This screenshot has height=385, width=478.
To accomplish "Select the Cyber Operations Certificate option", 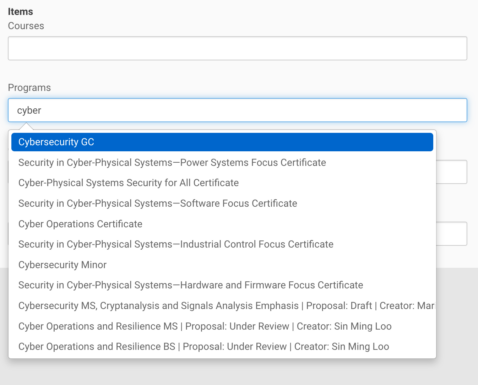I will (x=222, y=224).
